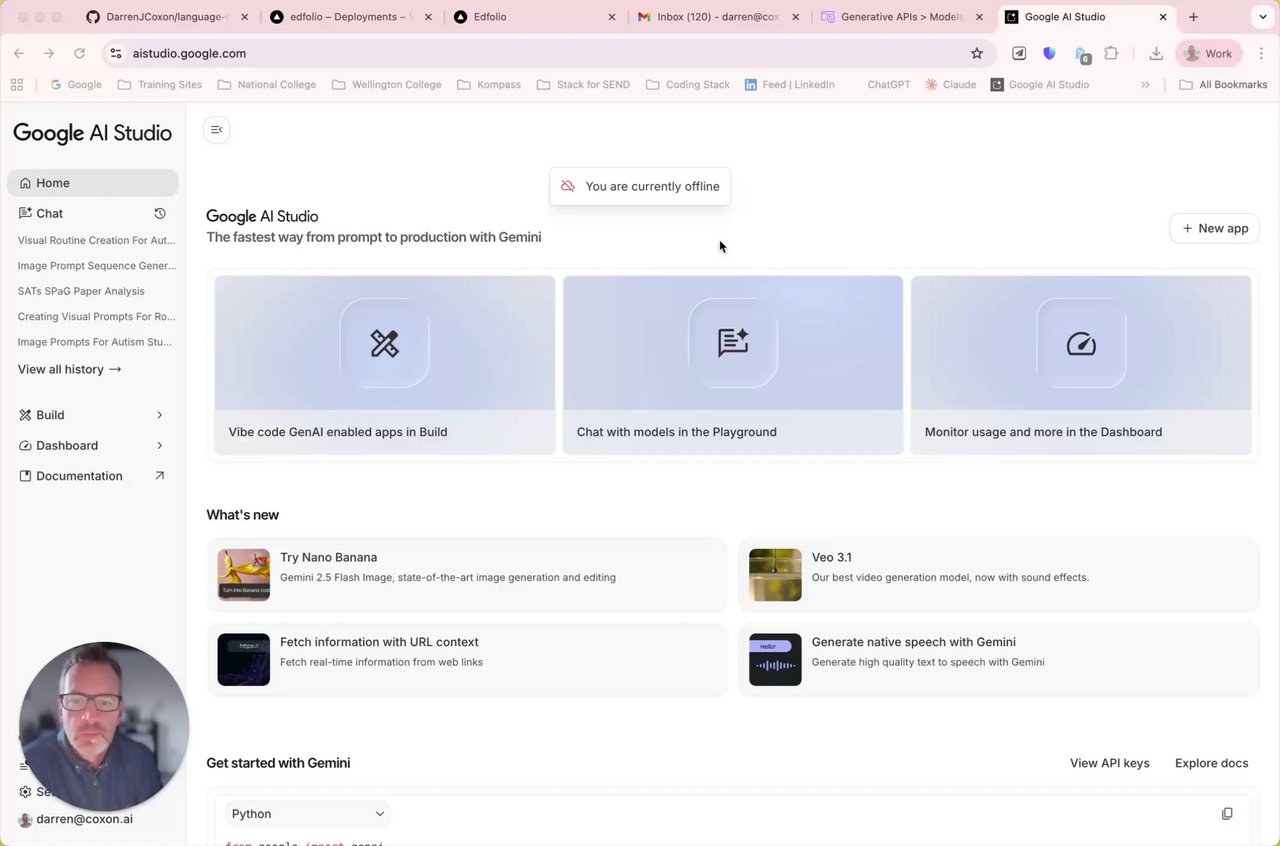The image size is (1280, 846).
Task: Open Stack for SEND bookmark folder
Action: (x=583, y=85)
